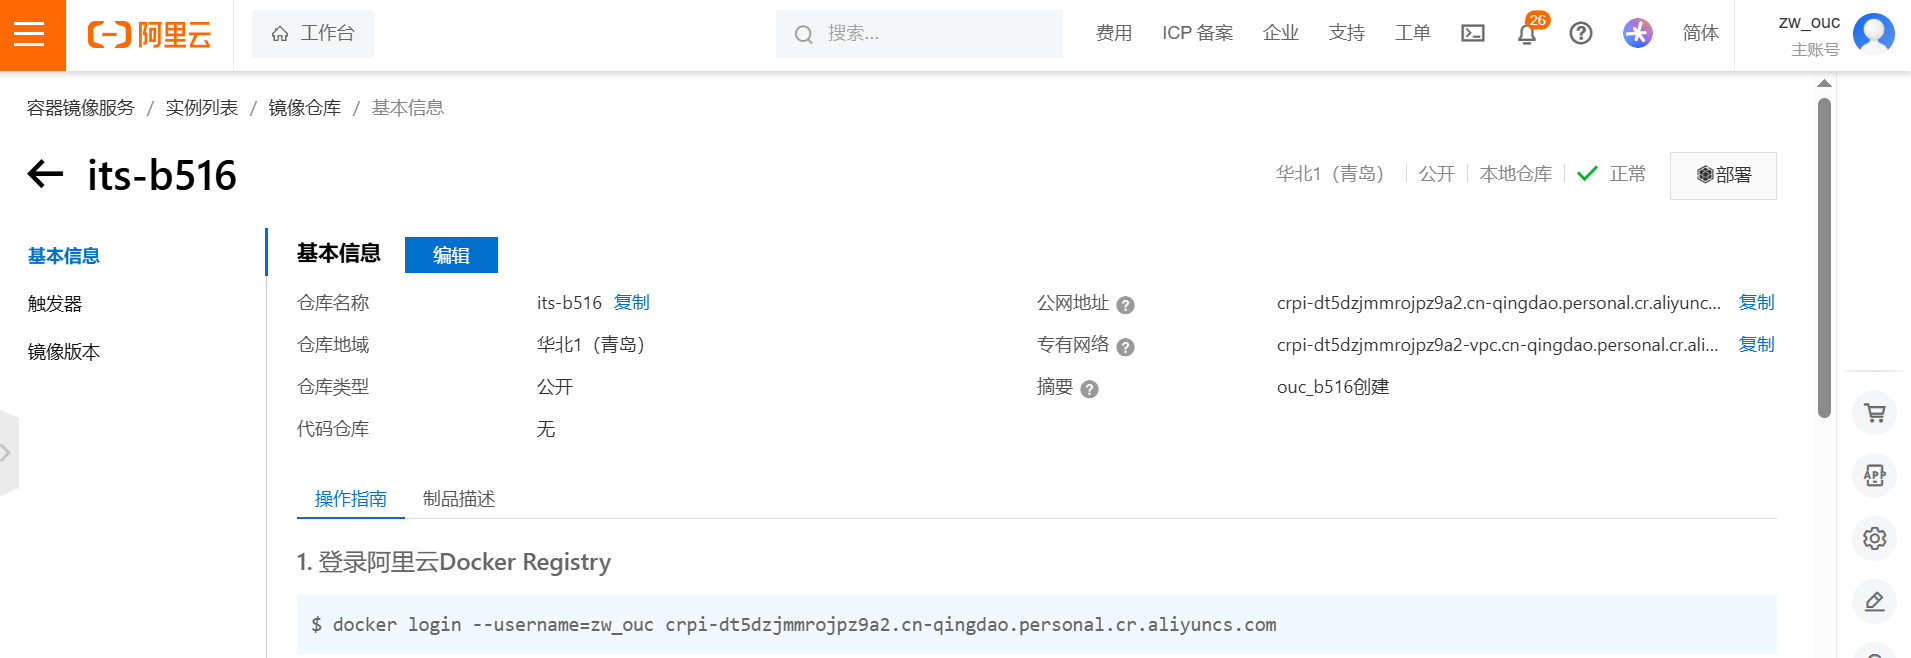The image size is (1911, 658).
Task: Click the Alibaba Cloud logo
Action: 150,34
